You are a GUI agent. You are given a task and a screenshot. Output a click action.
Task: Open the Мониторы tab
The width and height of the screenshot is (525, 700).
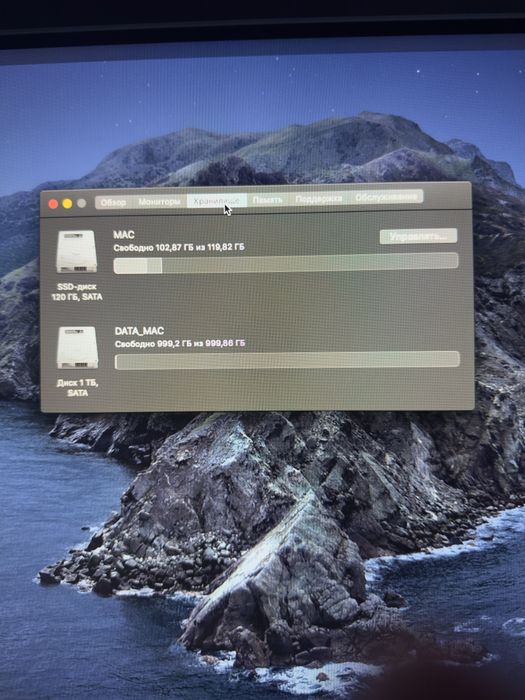(159, 202)
